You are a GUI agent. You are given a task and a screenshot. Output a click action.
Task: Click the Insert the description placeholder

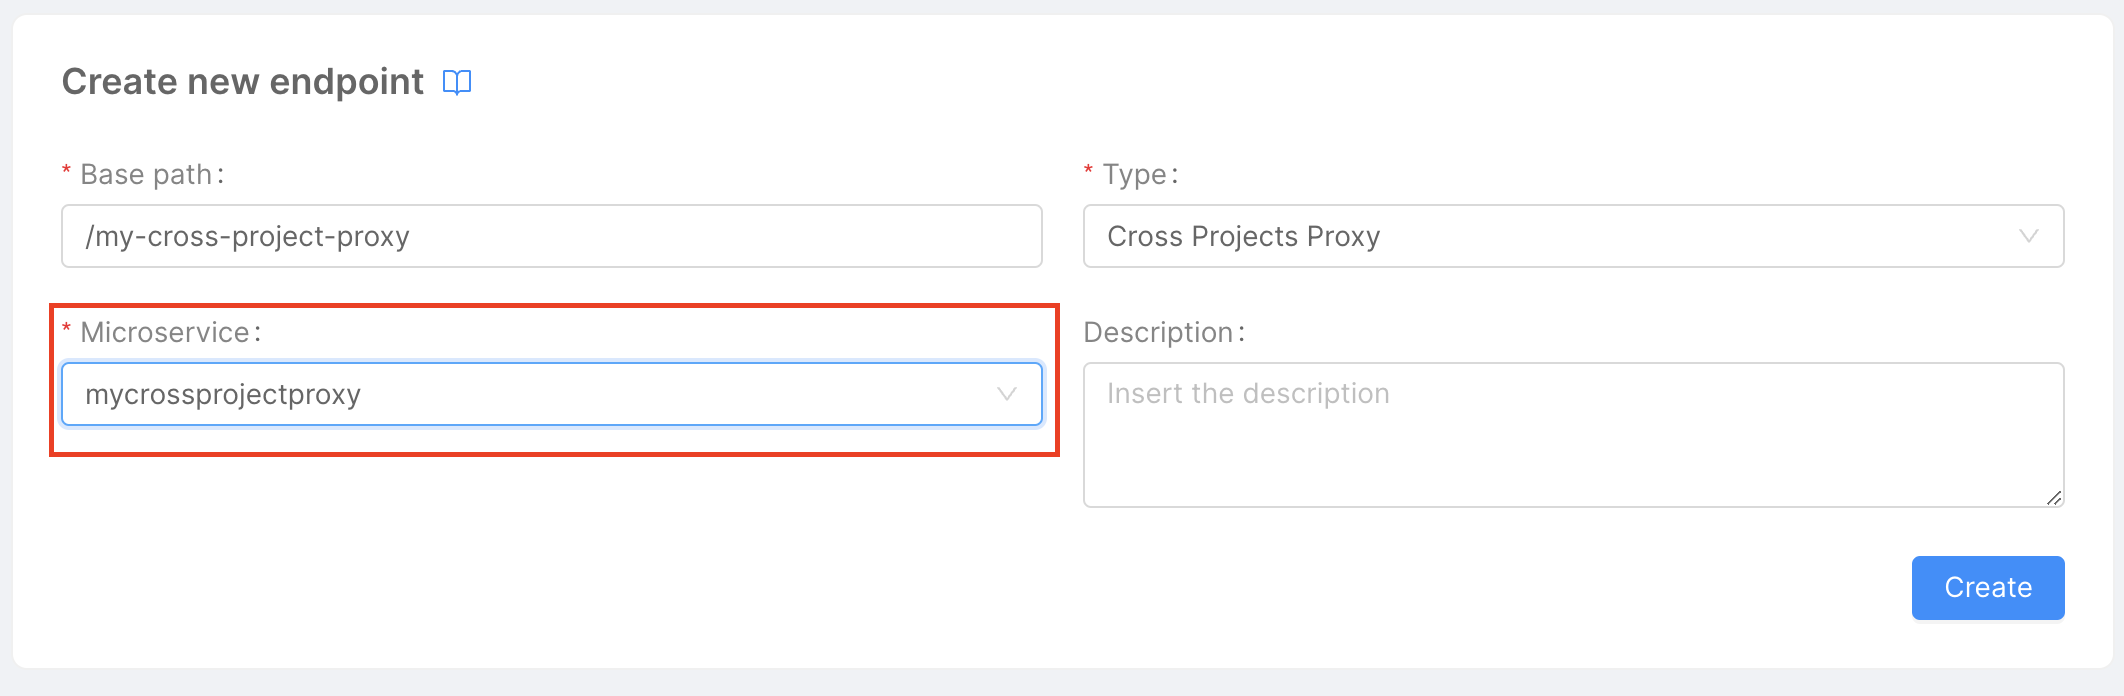tap(1247, 393)
